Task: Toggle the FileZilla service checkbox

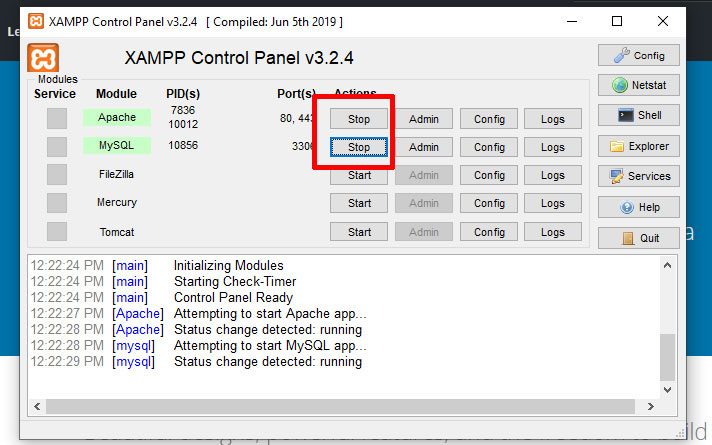Action: coord(57,175)
